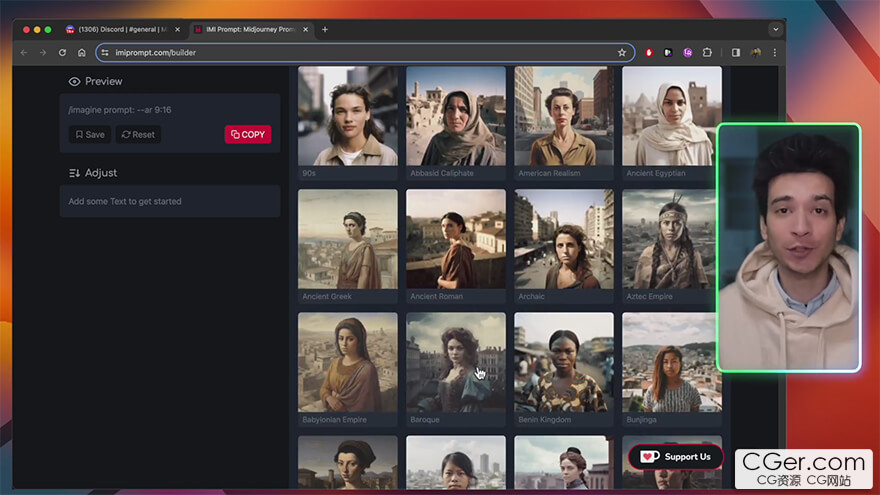The width and height of the screenshot is (880, 495).
Task: Click the dark square extension icon
Action: (668, 52)
